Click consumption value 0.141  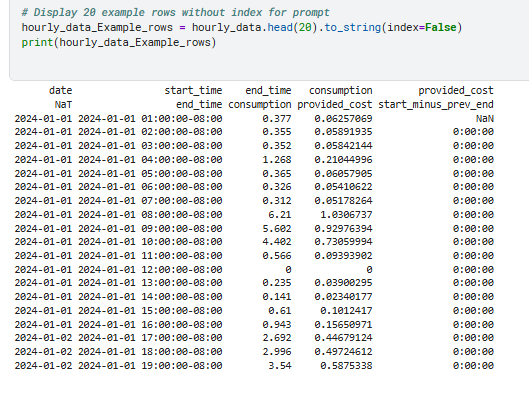coord(277,297)
